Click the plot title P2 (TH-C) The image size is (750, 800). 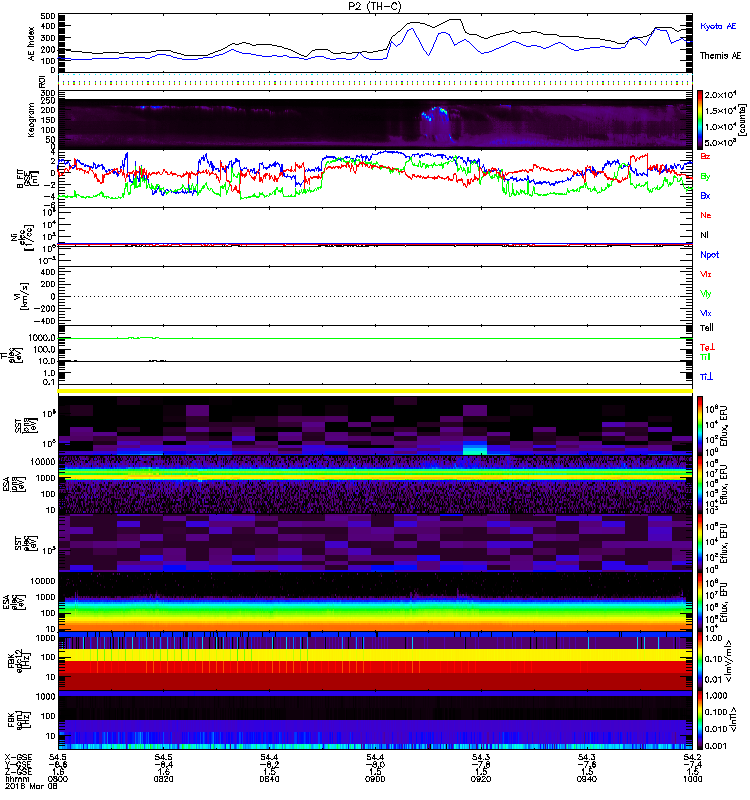pos(375,6)
